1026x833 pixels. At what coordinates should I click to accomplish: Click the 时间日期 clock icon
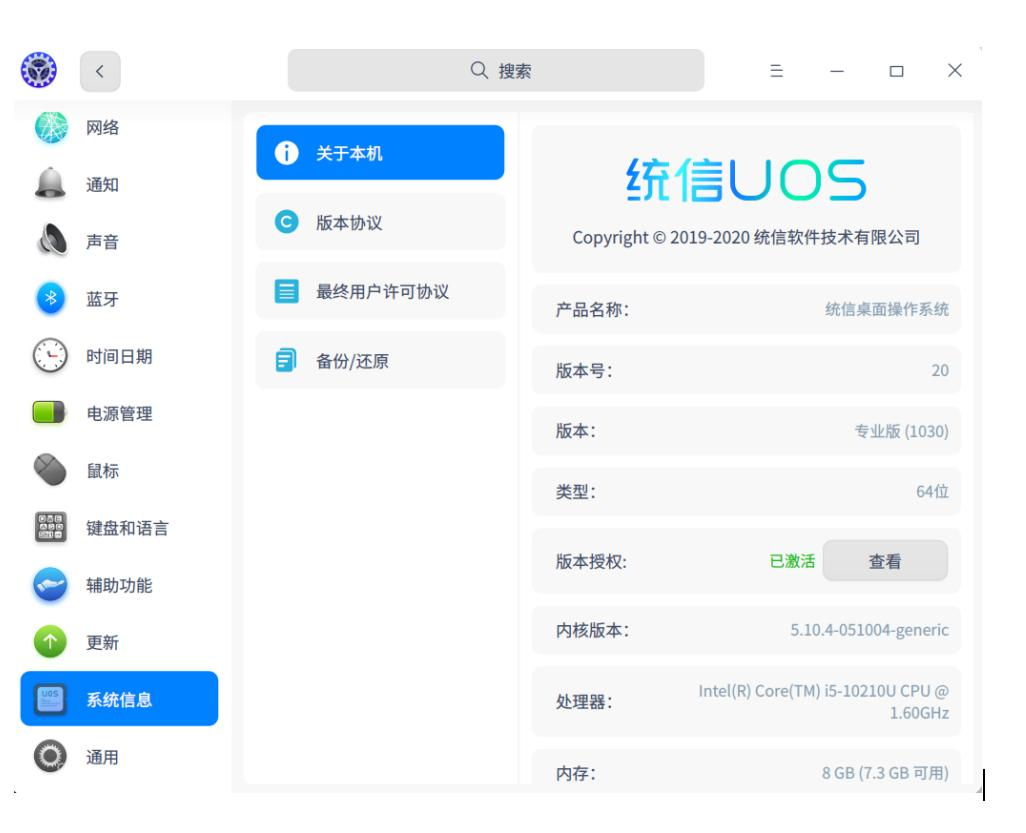(x=50, y=355)
